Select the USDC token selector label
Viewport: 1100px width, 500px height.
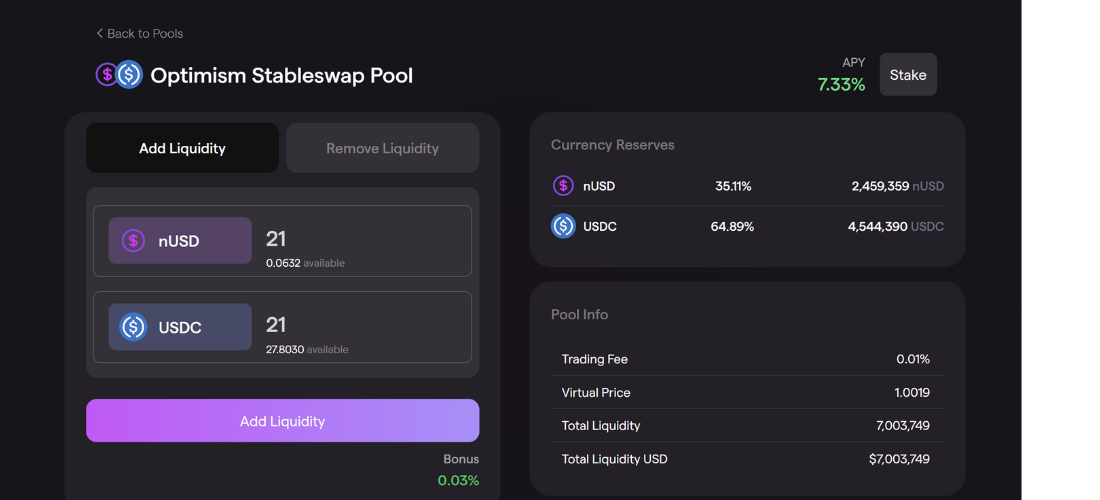[180, 327]
